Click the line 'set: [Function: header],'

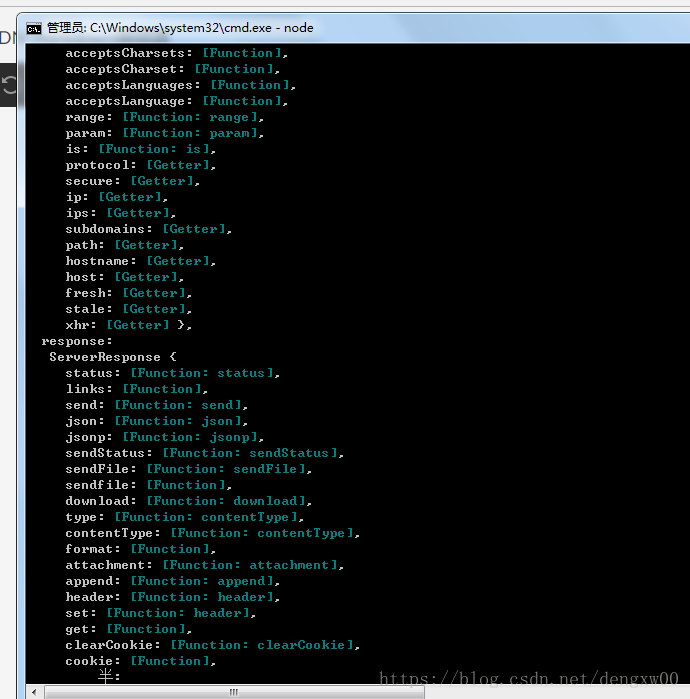point(160,613)
